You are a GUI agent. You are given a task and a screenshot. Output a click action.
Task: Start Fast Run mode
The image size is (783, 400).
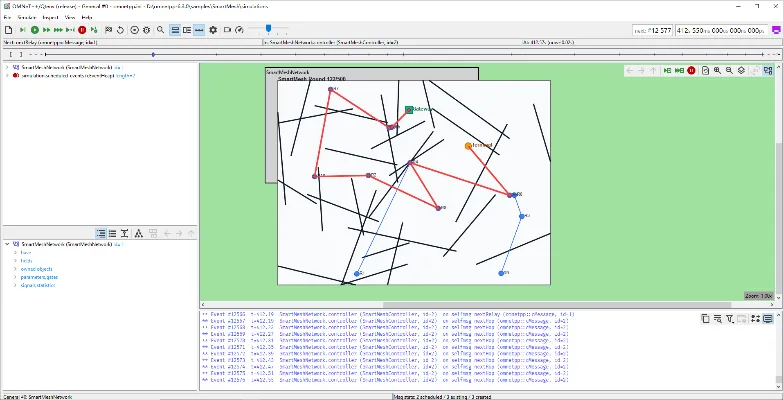pyautogui.click(x=46, y=30)
